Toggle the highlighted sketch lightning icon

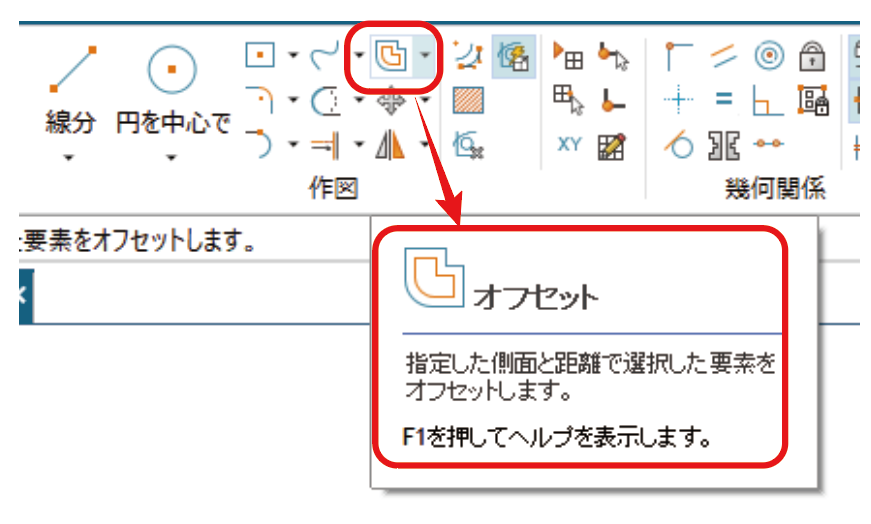coord(514,56)
